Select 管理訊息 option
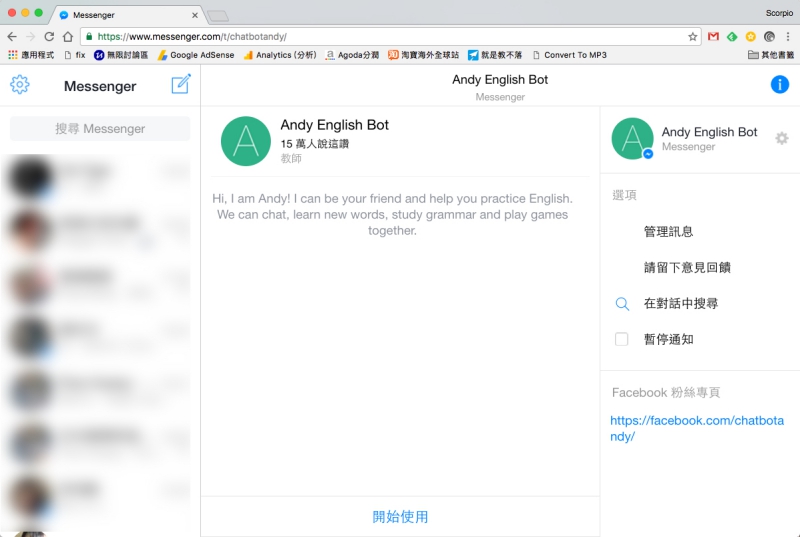This screenshot has width=800, height=537. (668, 232)
